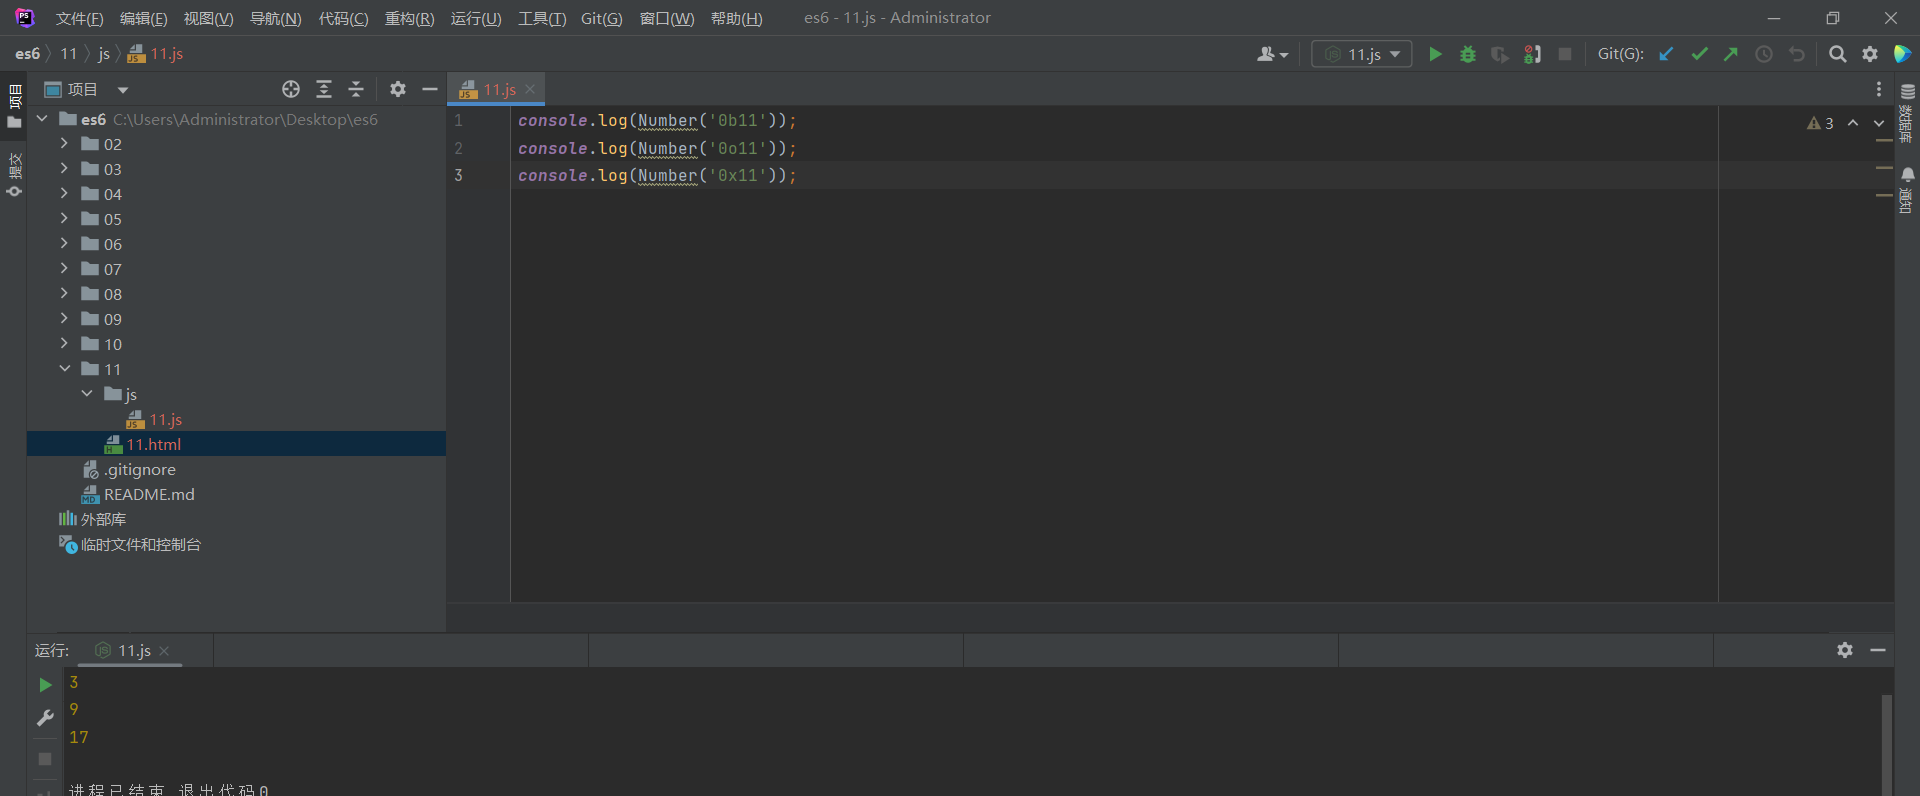Go to next highlighted warning arrow
This screenshot has width=1920, height=796.
coord(1879,123)
